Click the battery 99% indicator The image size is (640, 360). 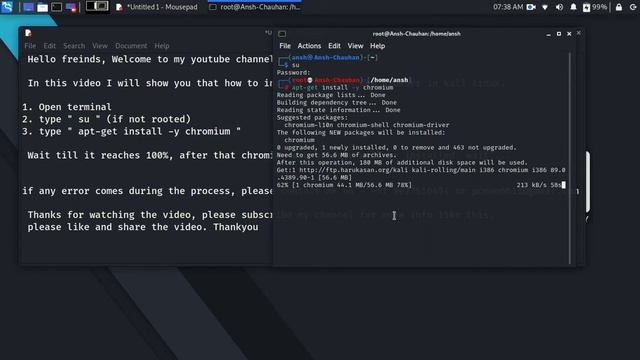tap(595, 7)
